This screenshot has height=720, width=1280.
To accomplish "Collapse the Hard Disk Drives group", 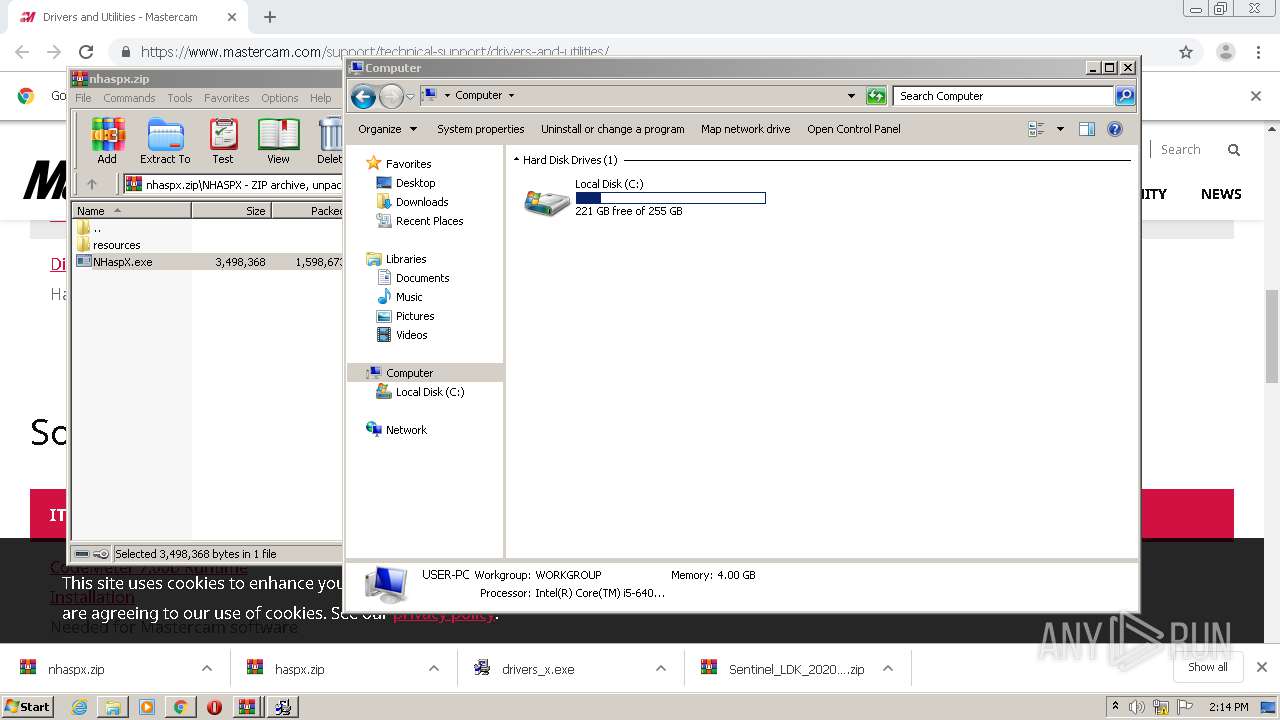I will [x=517, y=160].
